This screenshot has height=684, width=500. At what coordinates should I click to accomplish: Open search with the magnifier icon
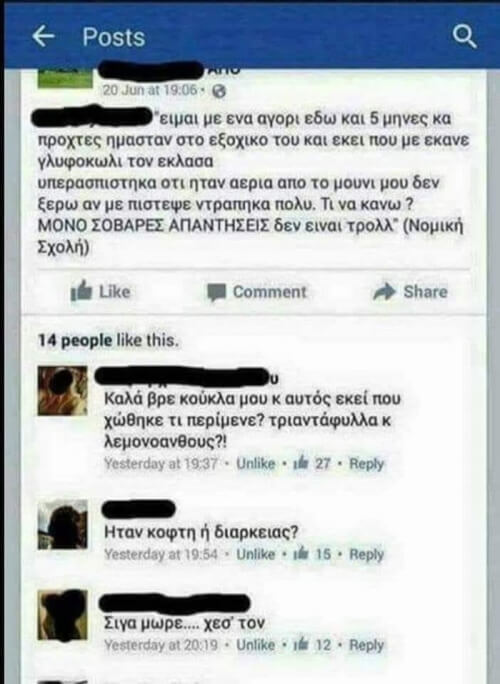(464, 36)
